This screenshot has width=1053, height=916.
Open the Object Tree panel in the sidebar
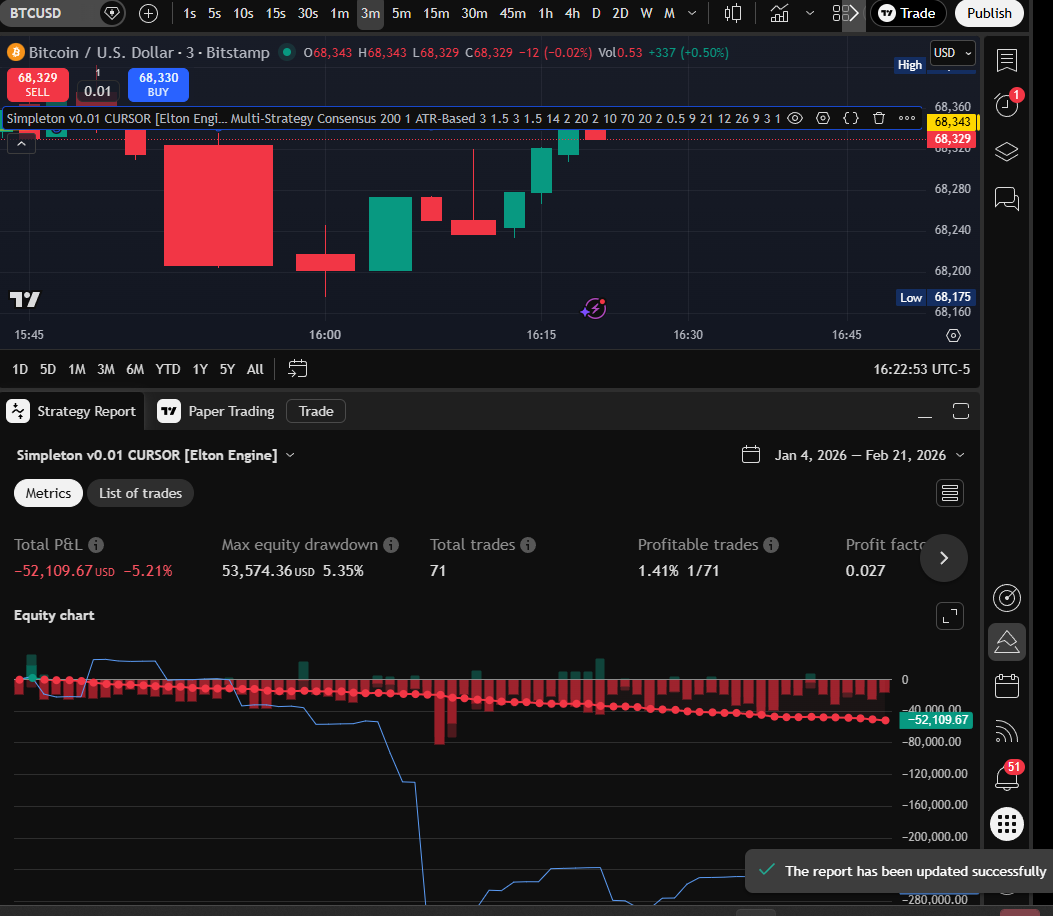1006,151
